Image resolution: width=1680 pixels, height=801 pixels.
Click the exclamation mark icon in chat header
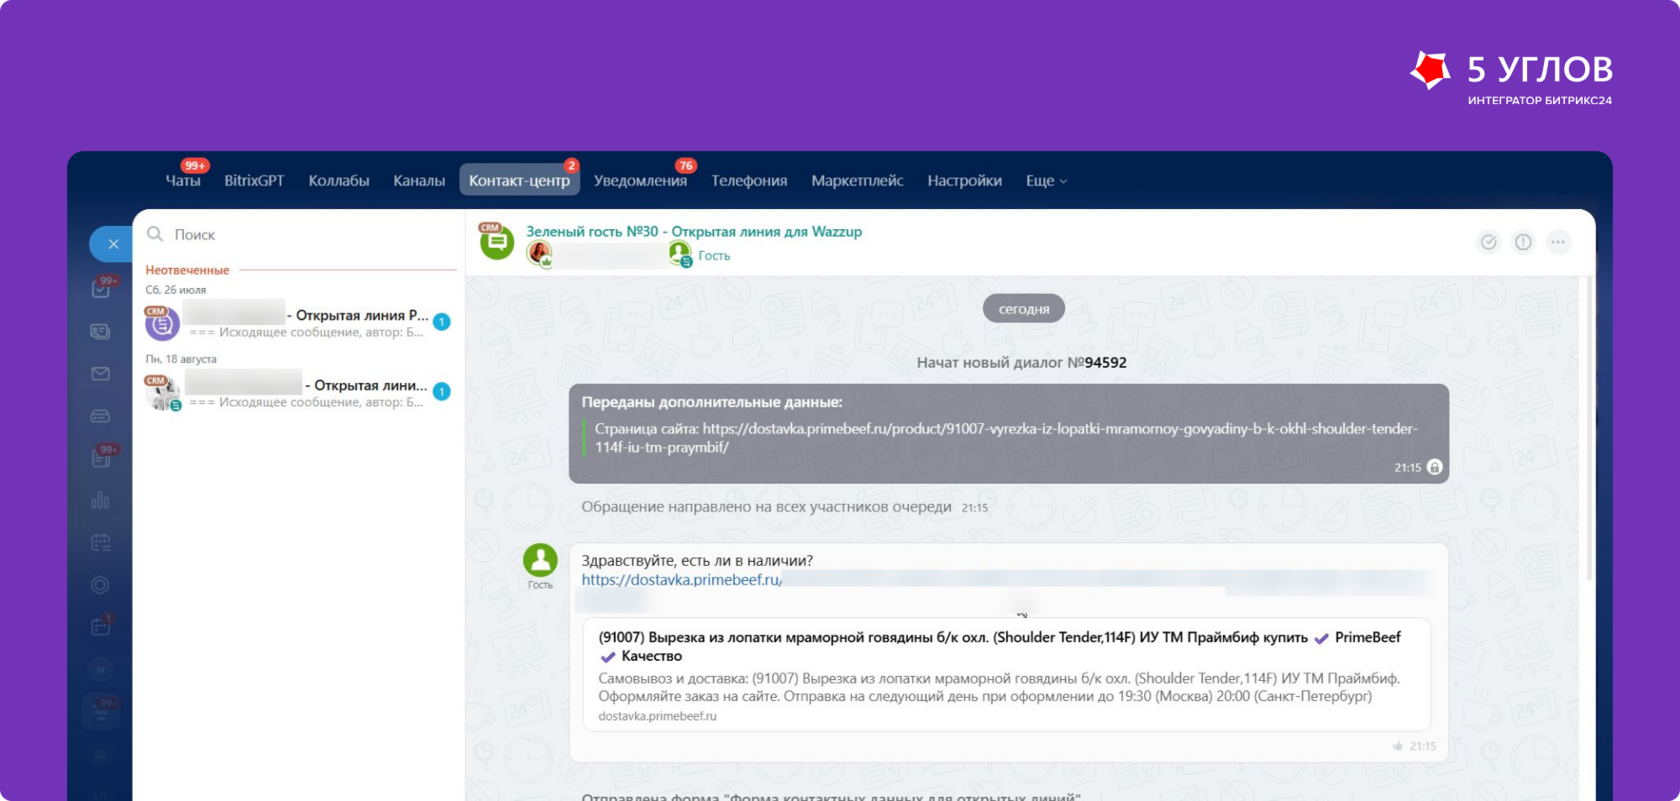coord(1523,242)
